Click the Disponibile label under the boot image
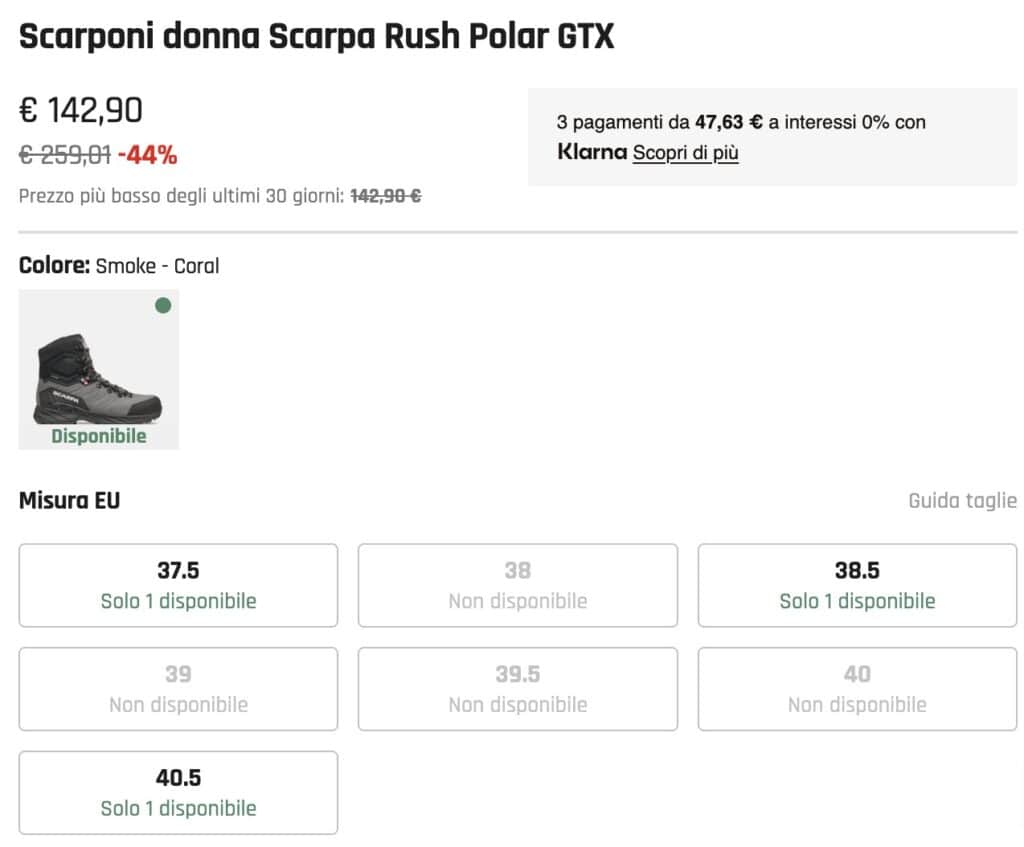 (98, 436)
